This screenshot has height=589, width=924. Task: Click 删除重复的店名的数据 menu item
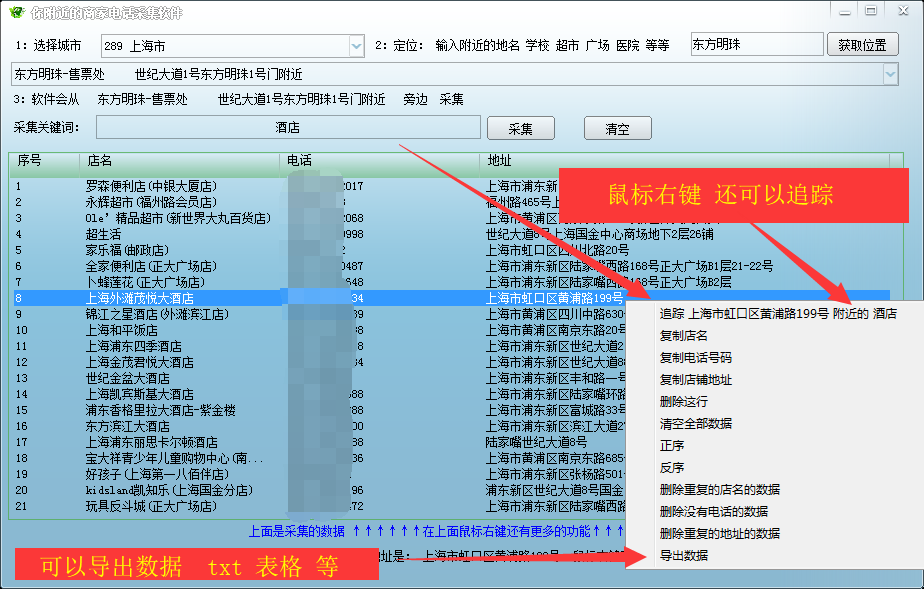(x=719, y=490)
